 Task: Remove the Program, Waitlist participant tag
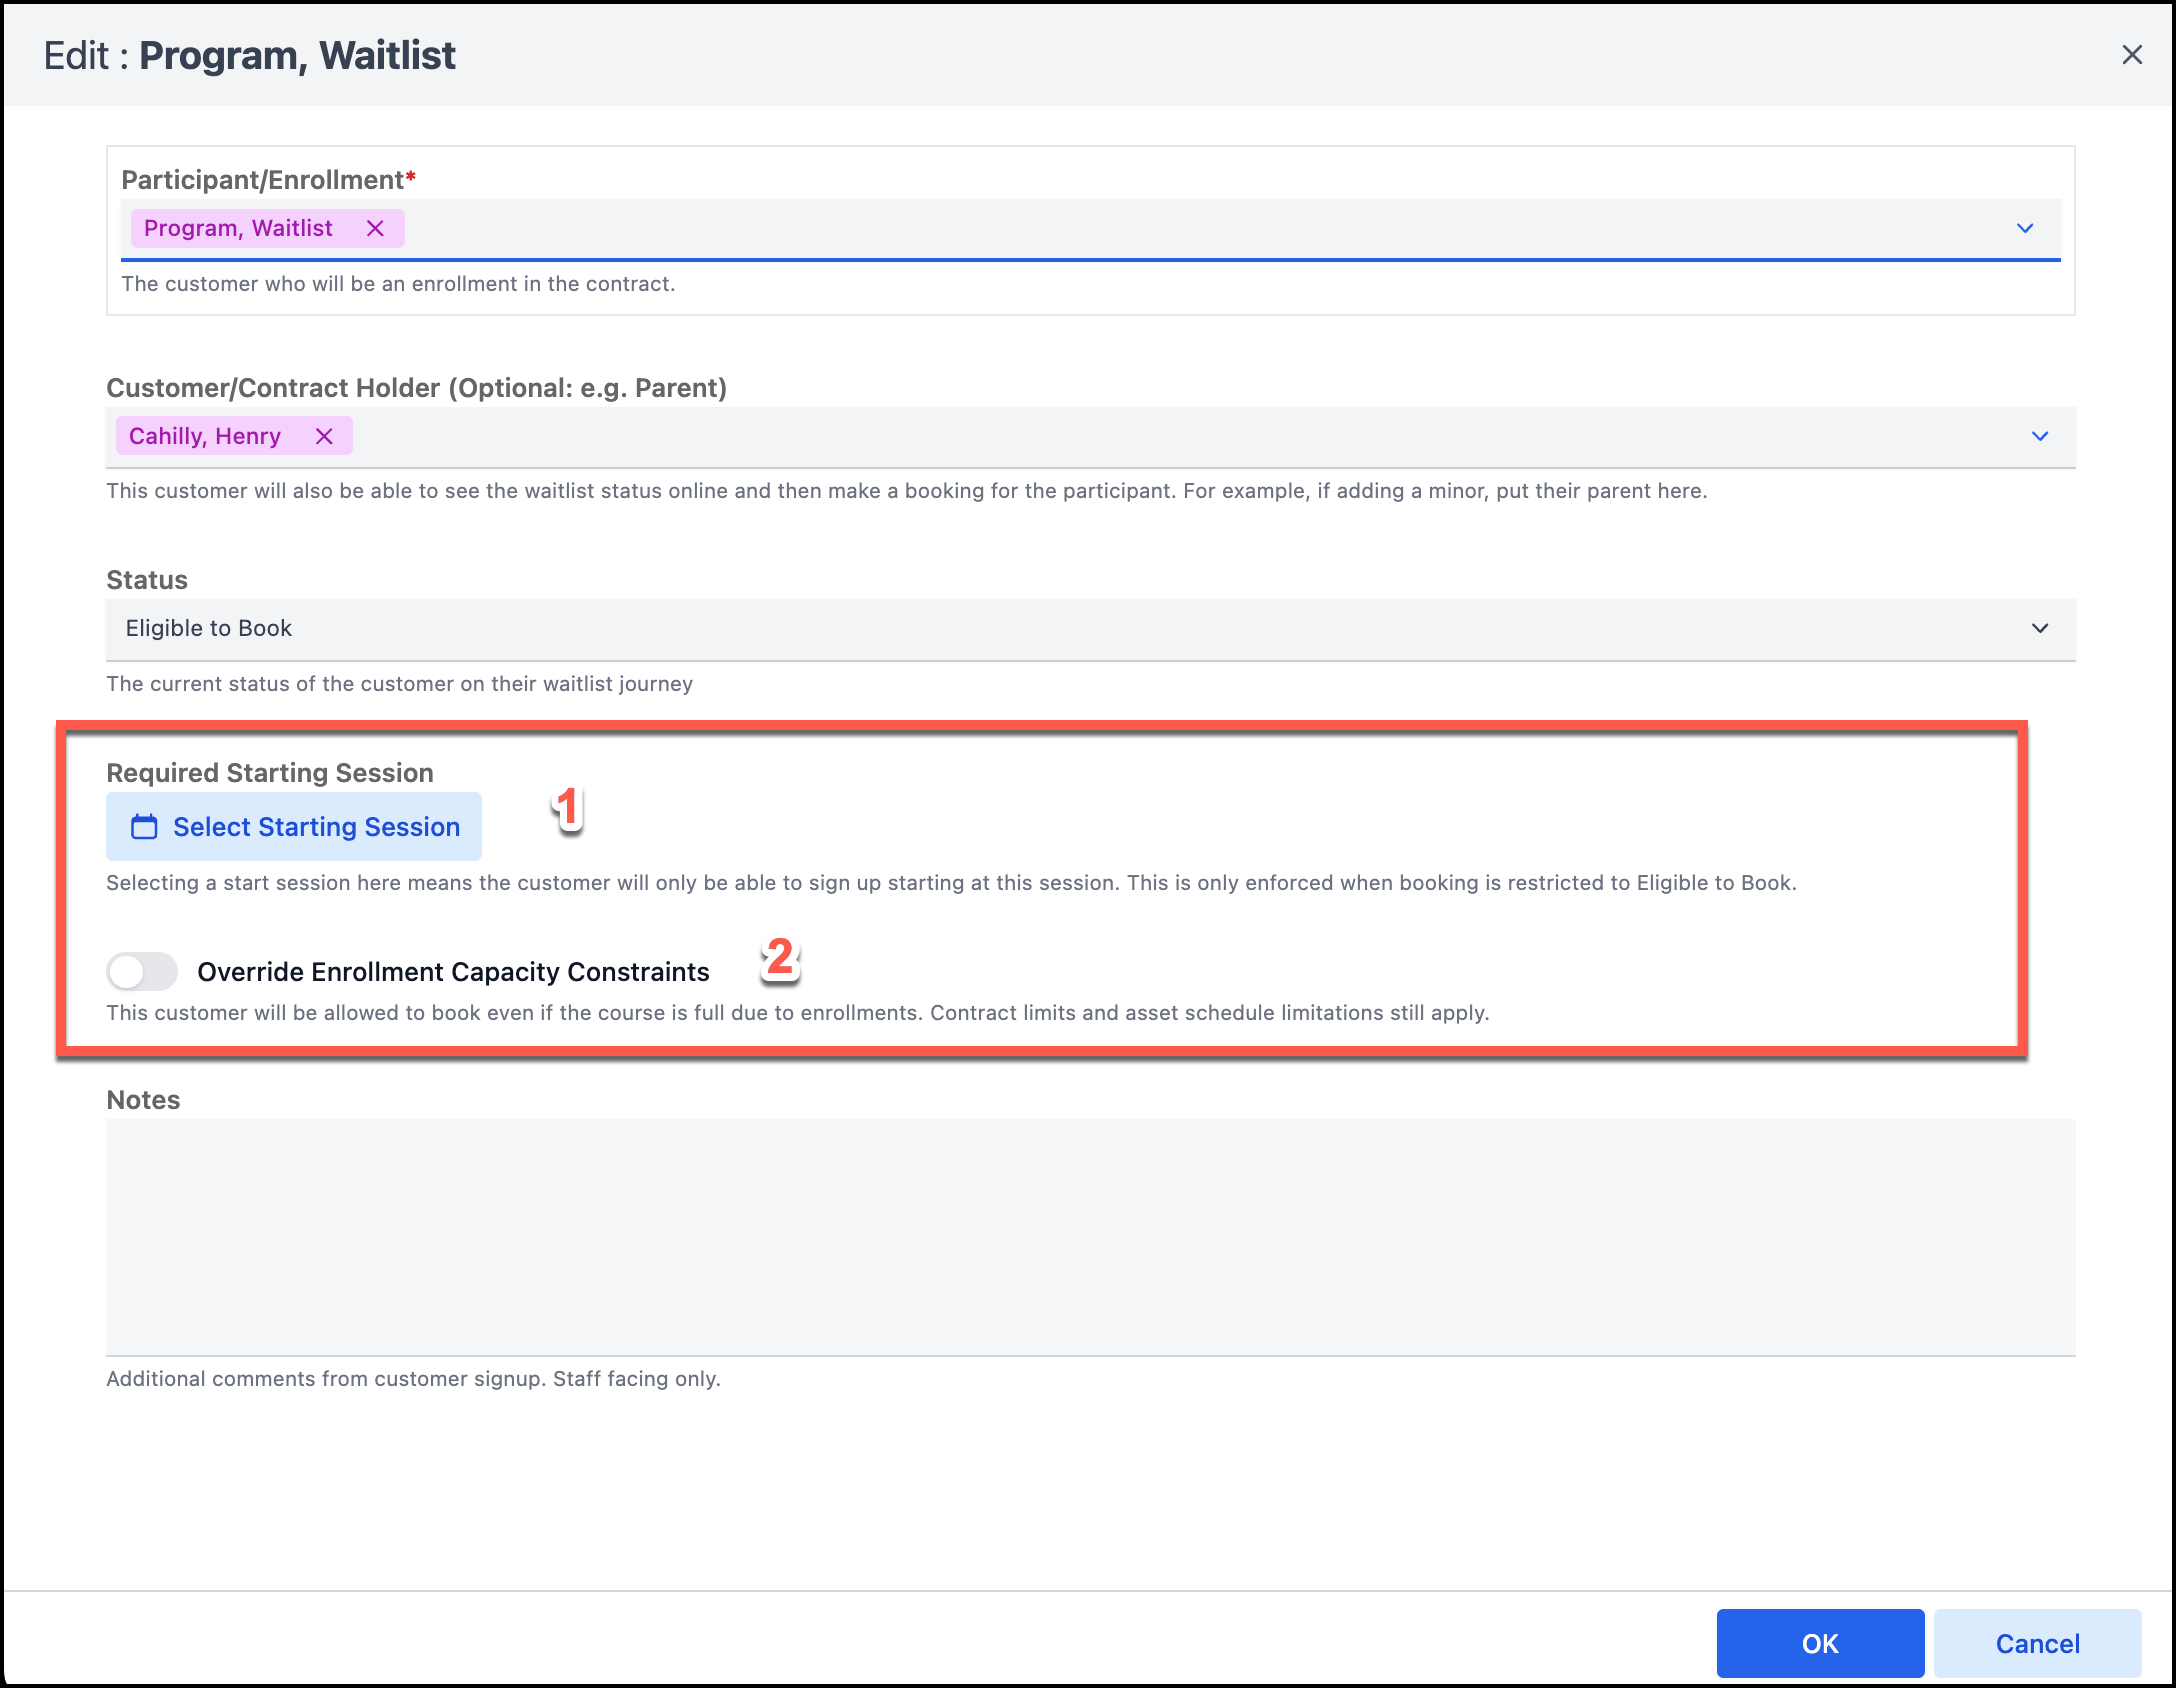click(375, 229)
